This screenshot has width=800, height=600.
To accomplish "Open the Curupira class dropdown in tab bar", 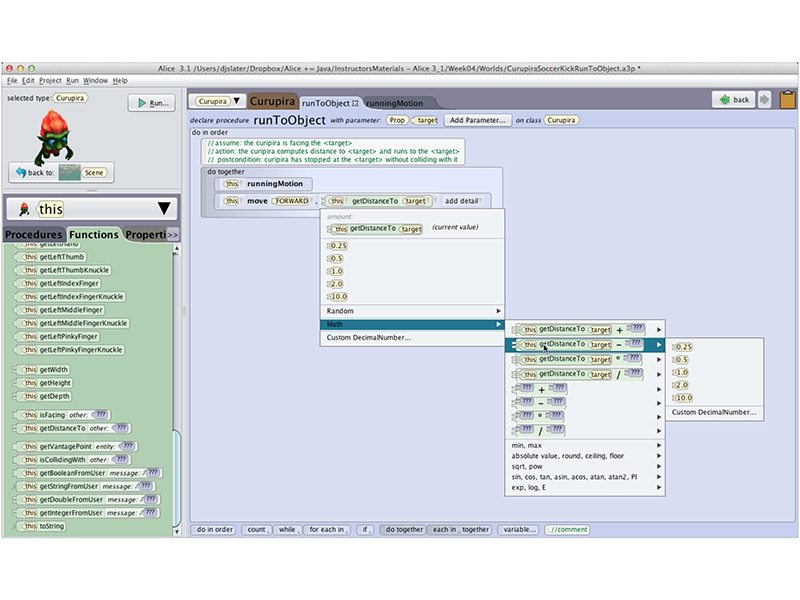I will (217, 101).
